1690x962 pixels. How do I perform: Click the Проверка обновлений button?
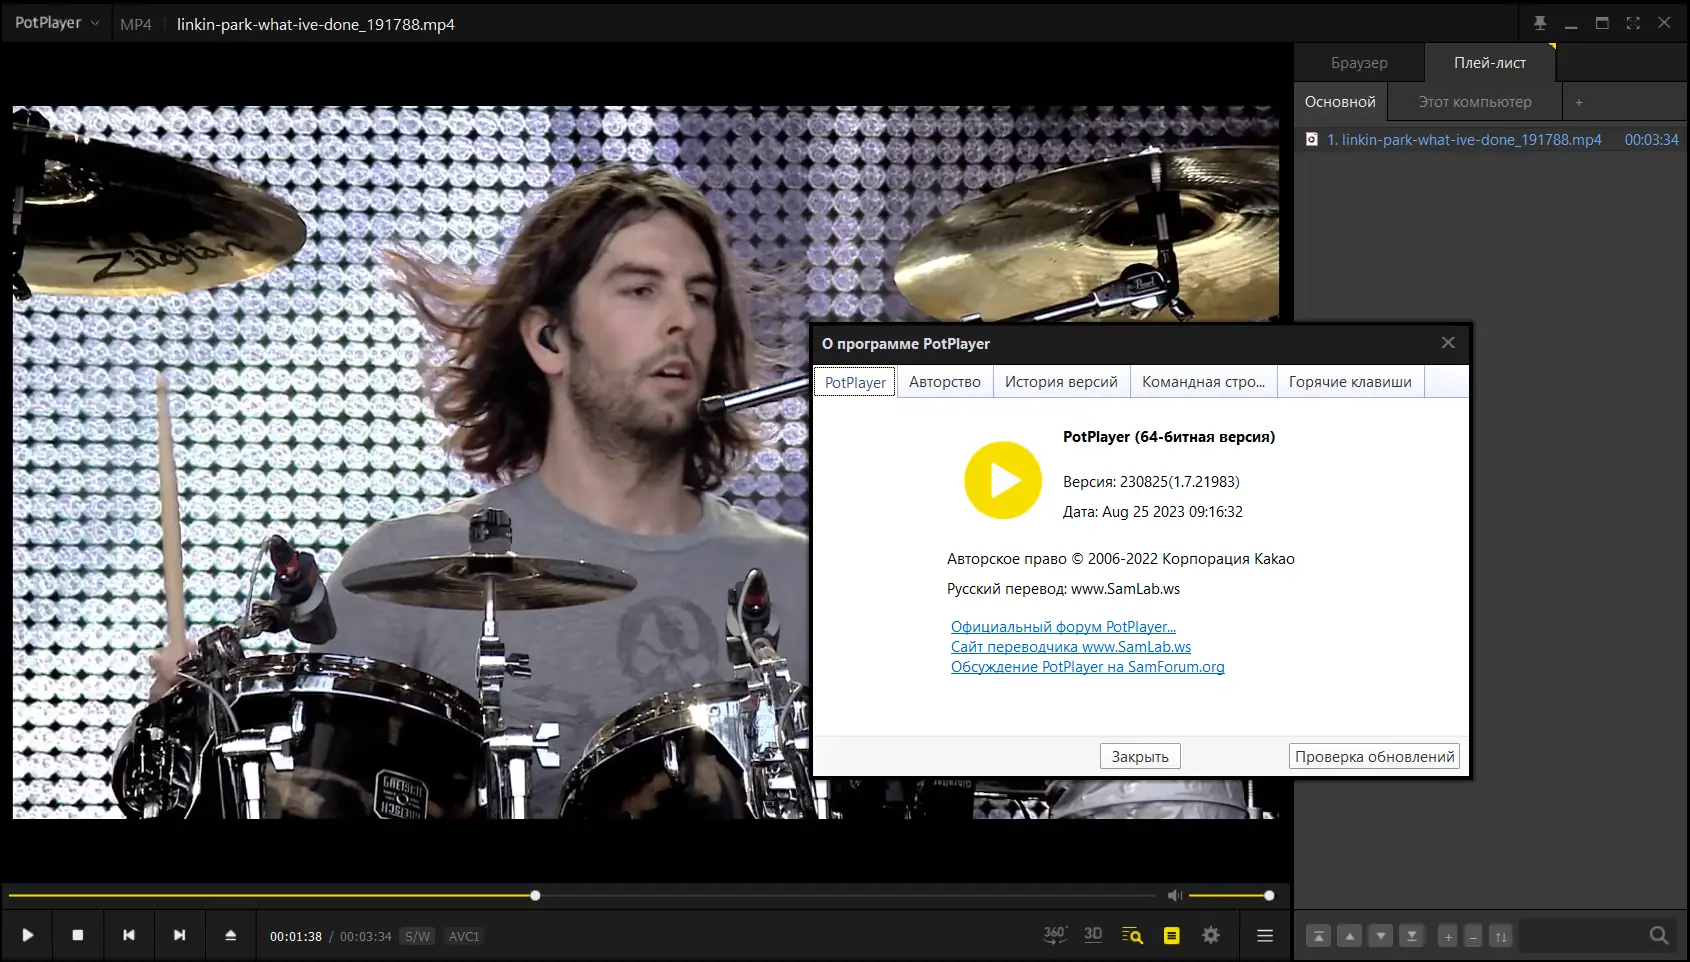tap(1374, 757)
